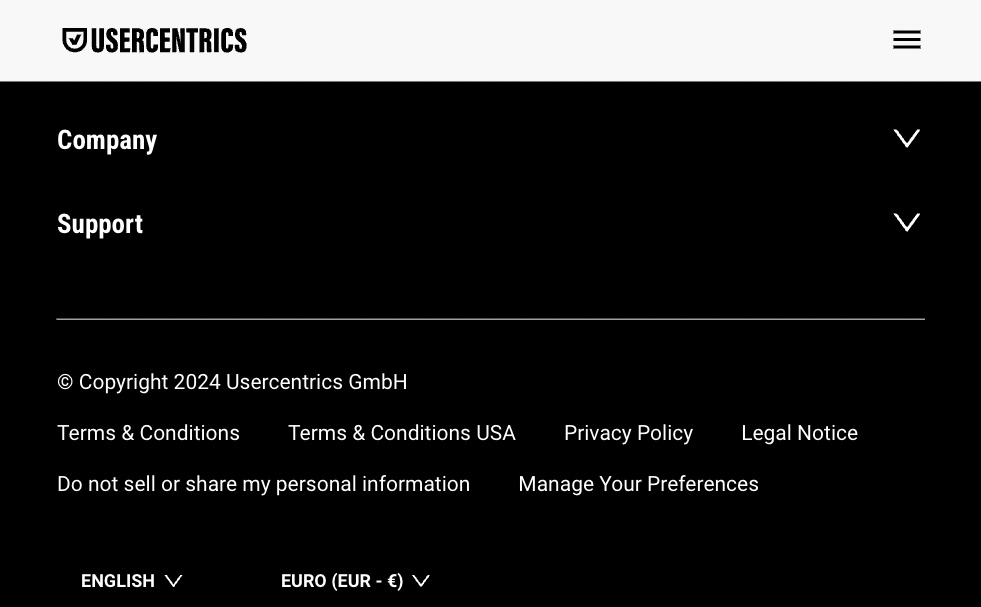Open the ENGLISH language selector

click(x=131, y=581)
